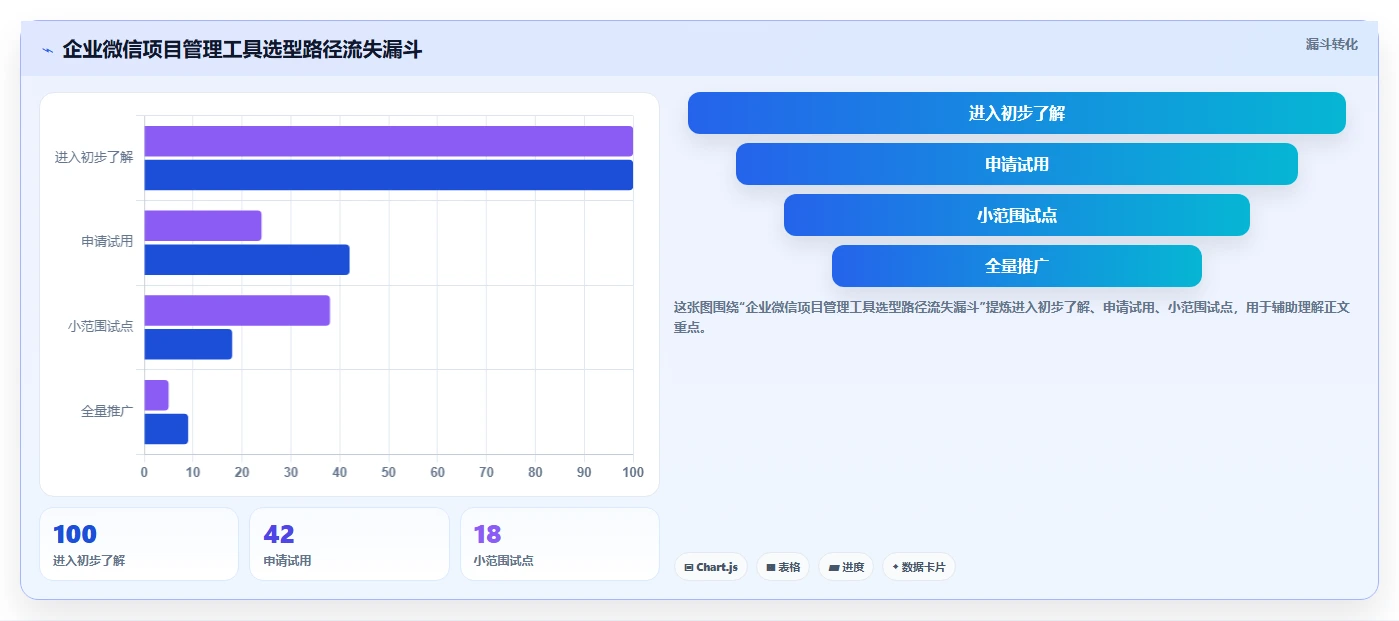Click the 全量推广 funnel stage bar

tap(1016, 266)
